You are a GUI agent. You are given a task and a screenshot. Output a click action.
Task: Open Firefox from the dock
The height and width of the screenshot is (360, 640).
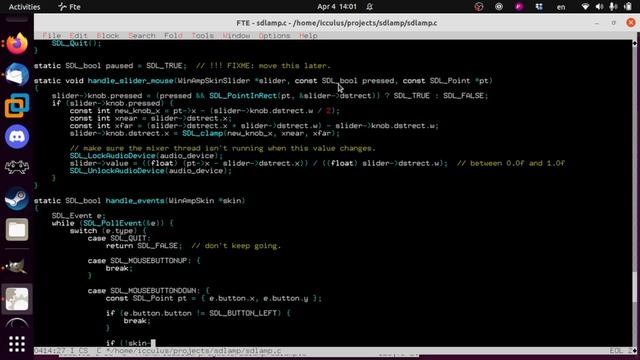point(17,44)
